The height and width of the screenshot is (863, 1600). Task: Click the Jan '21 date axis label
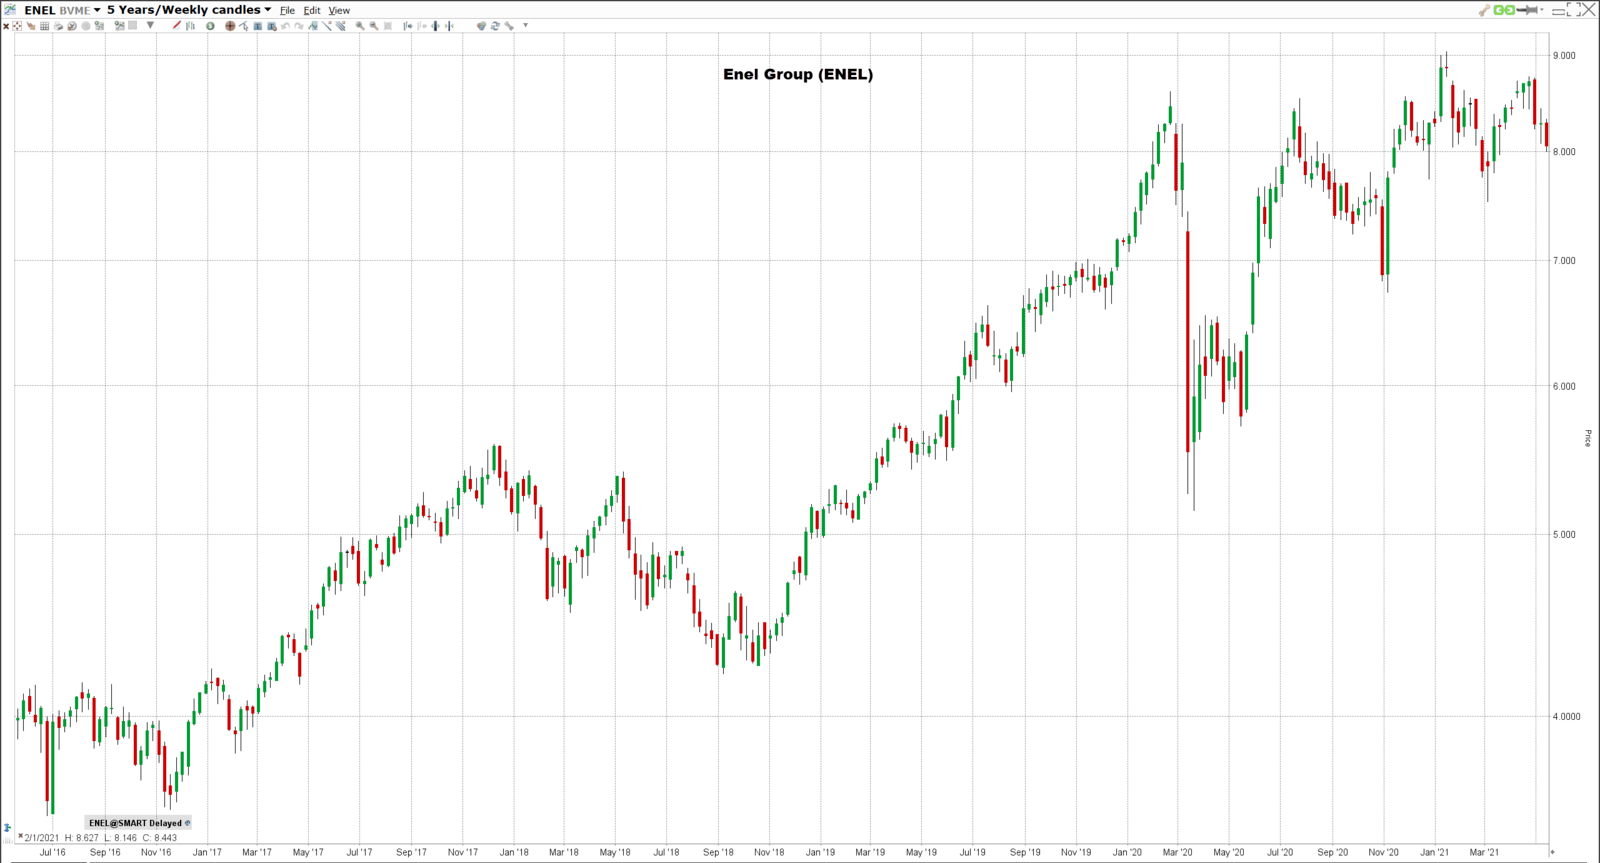[x=1434, y=852]
